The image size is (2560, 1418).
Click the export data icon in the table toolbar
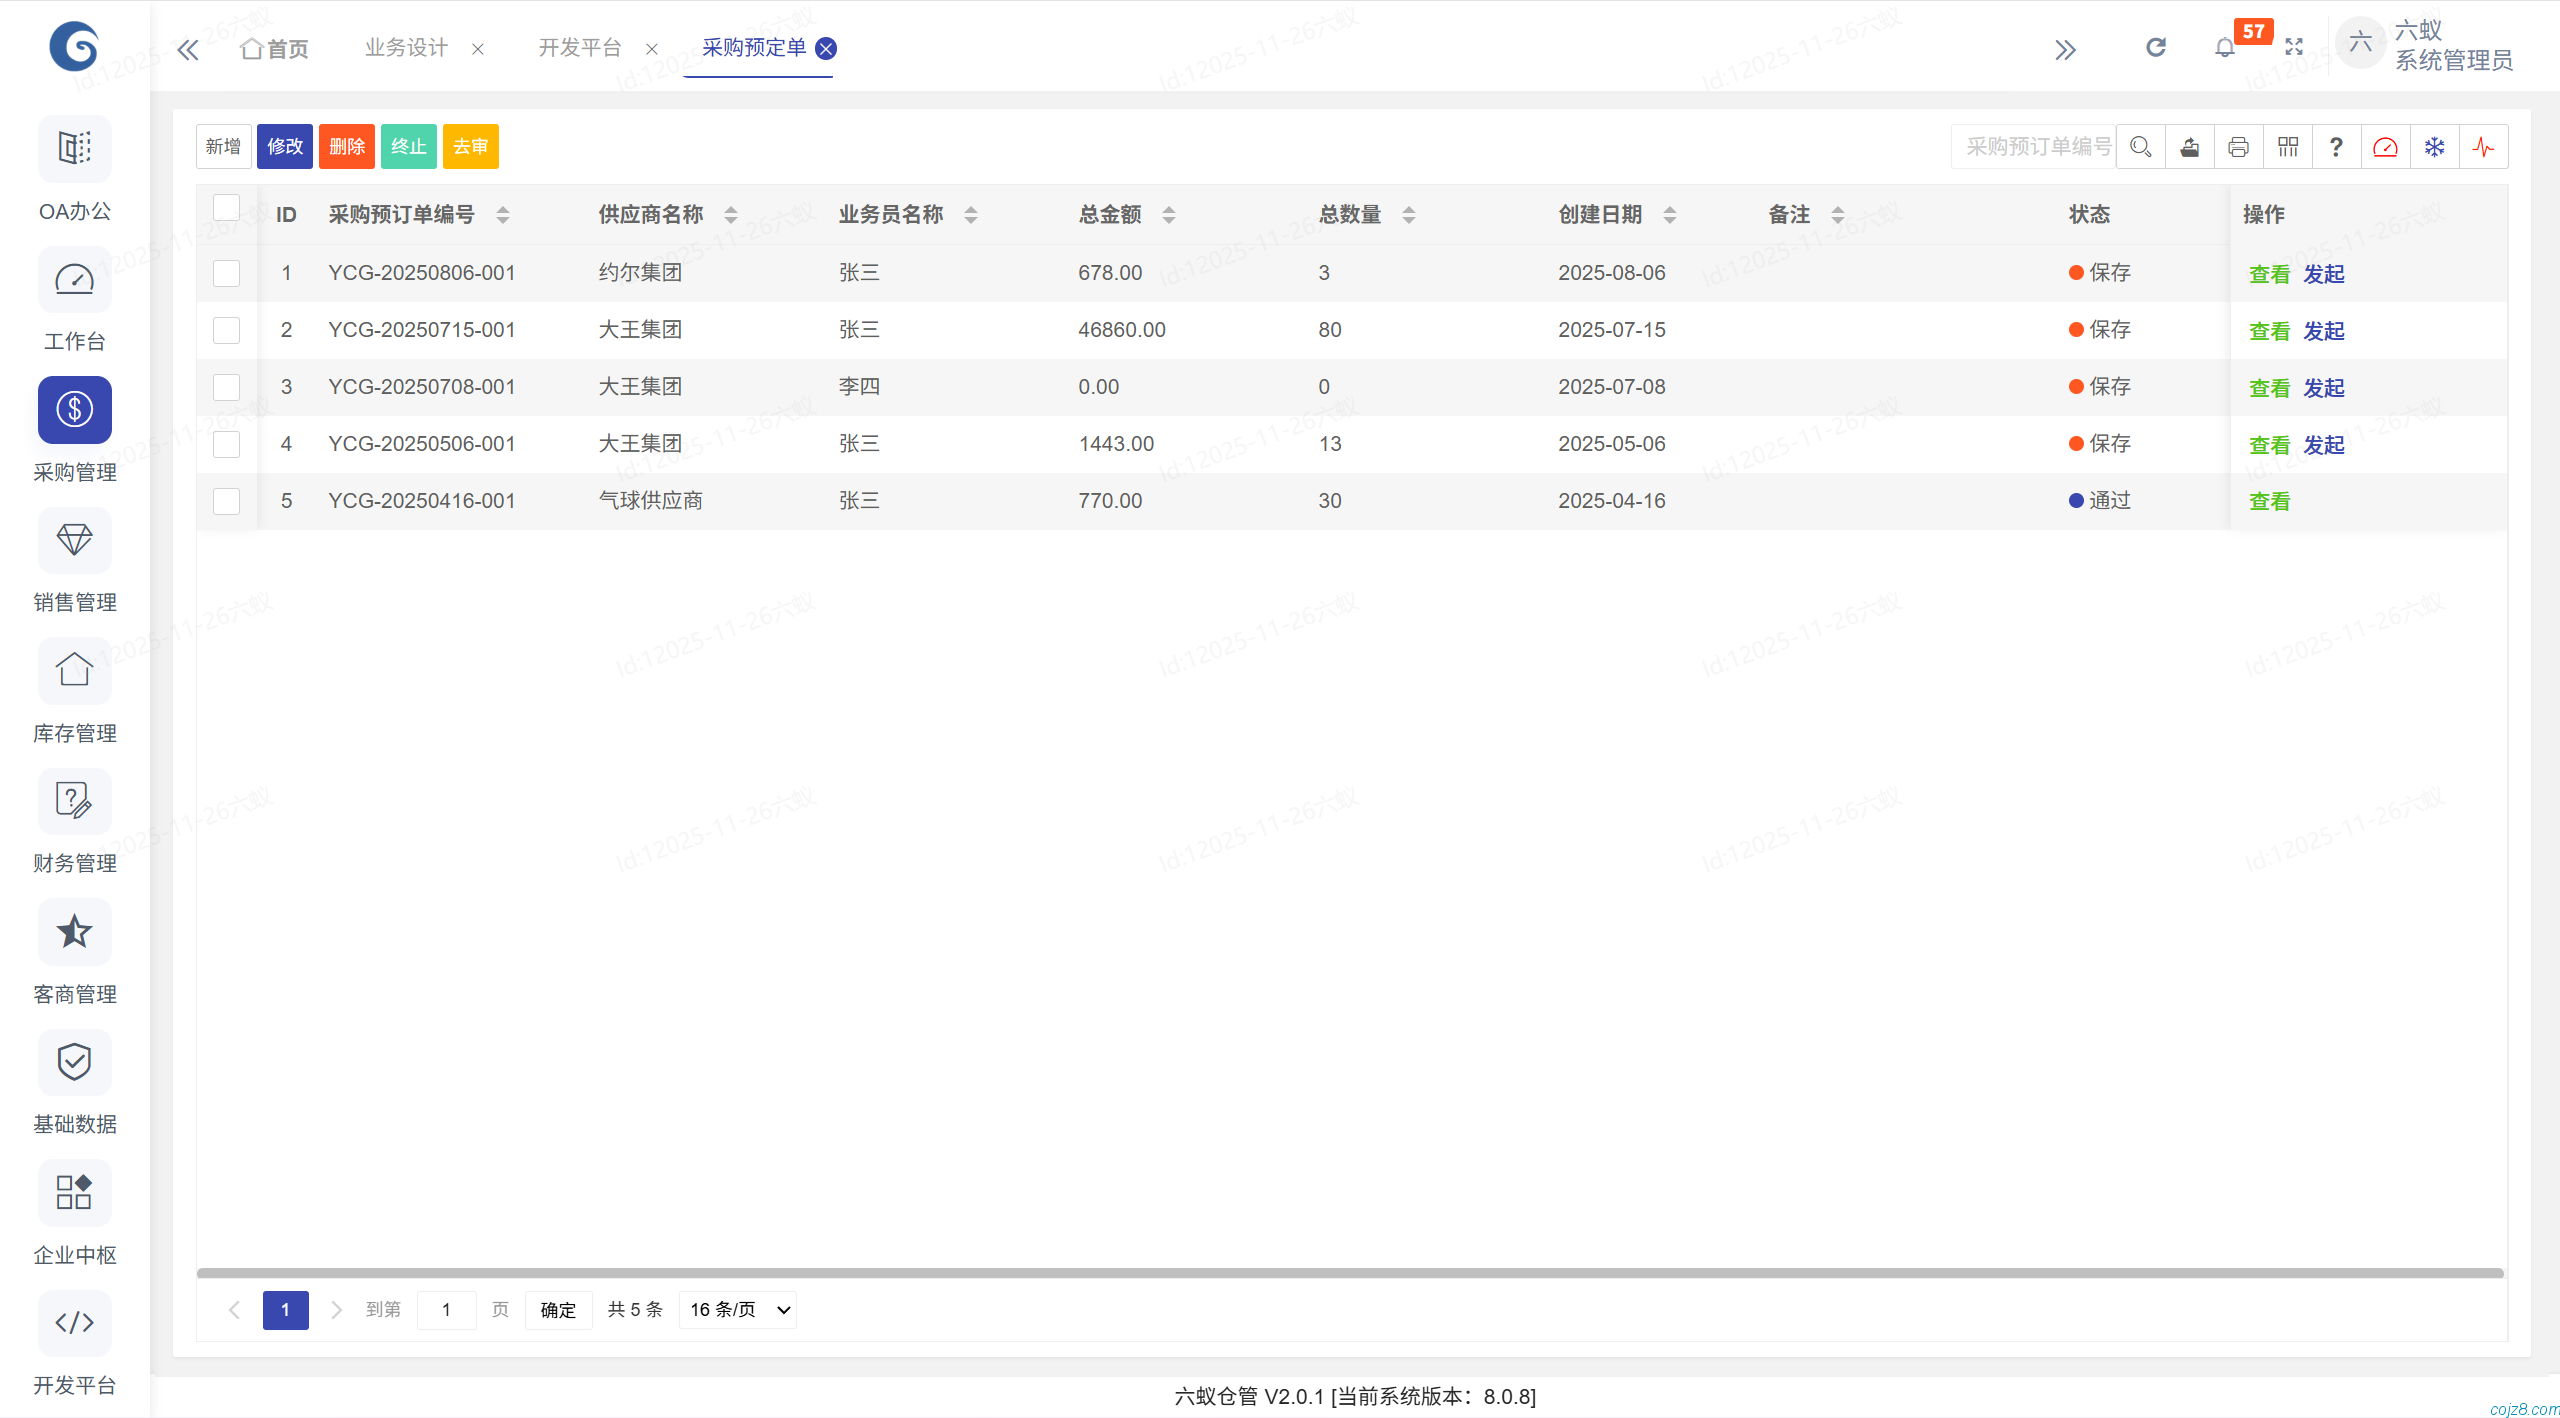2189,146
